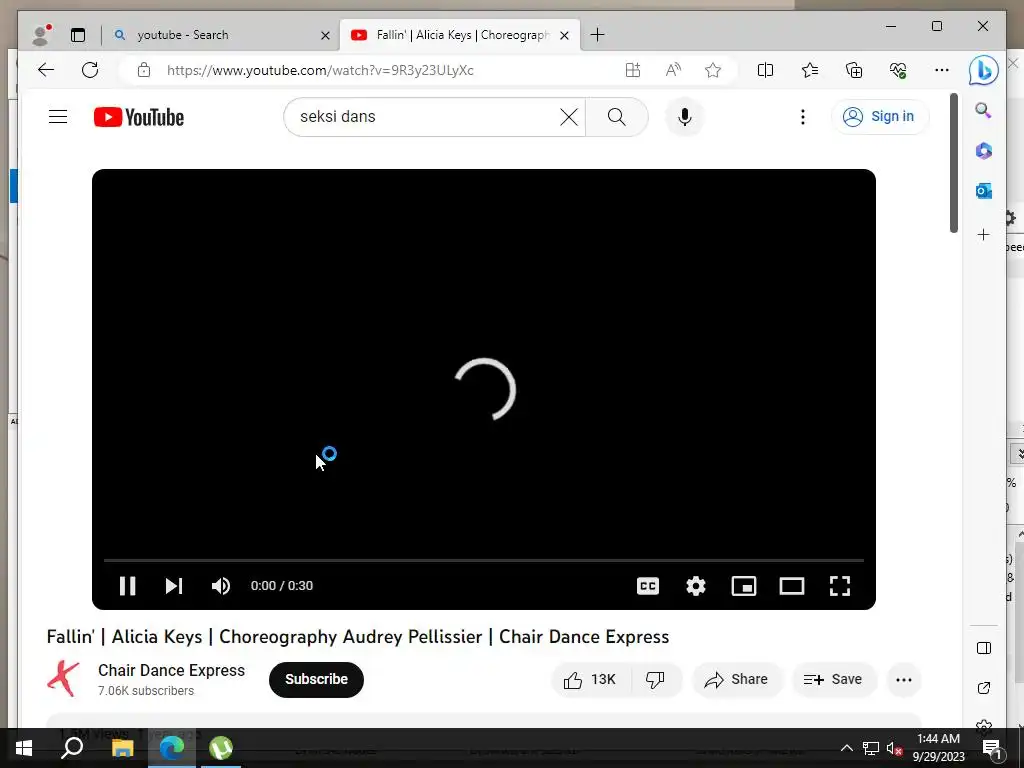Dislike this video
This screenshot has width=1024, height=768.
click(x=656, y=680)
